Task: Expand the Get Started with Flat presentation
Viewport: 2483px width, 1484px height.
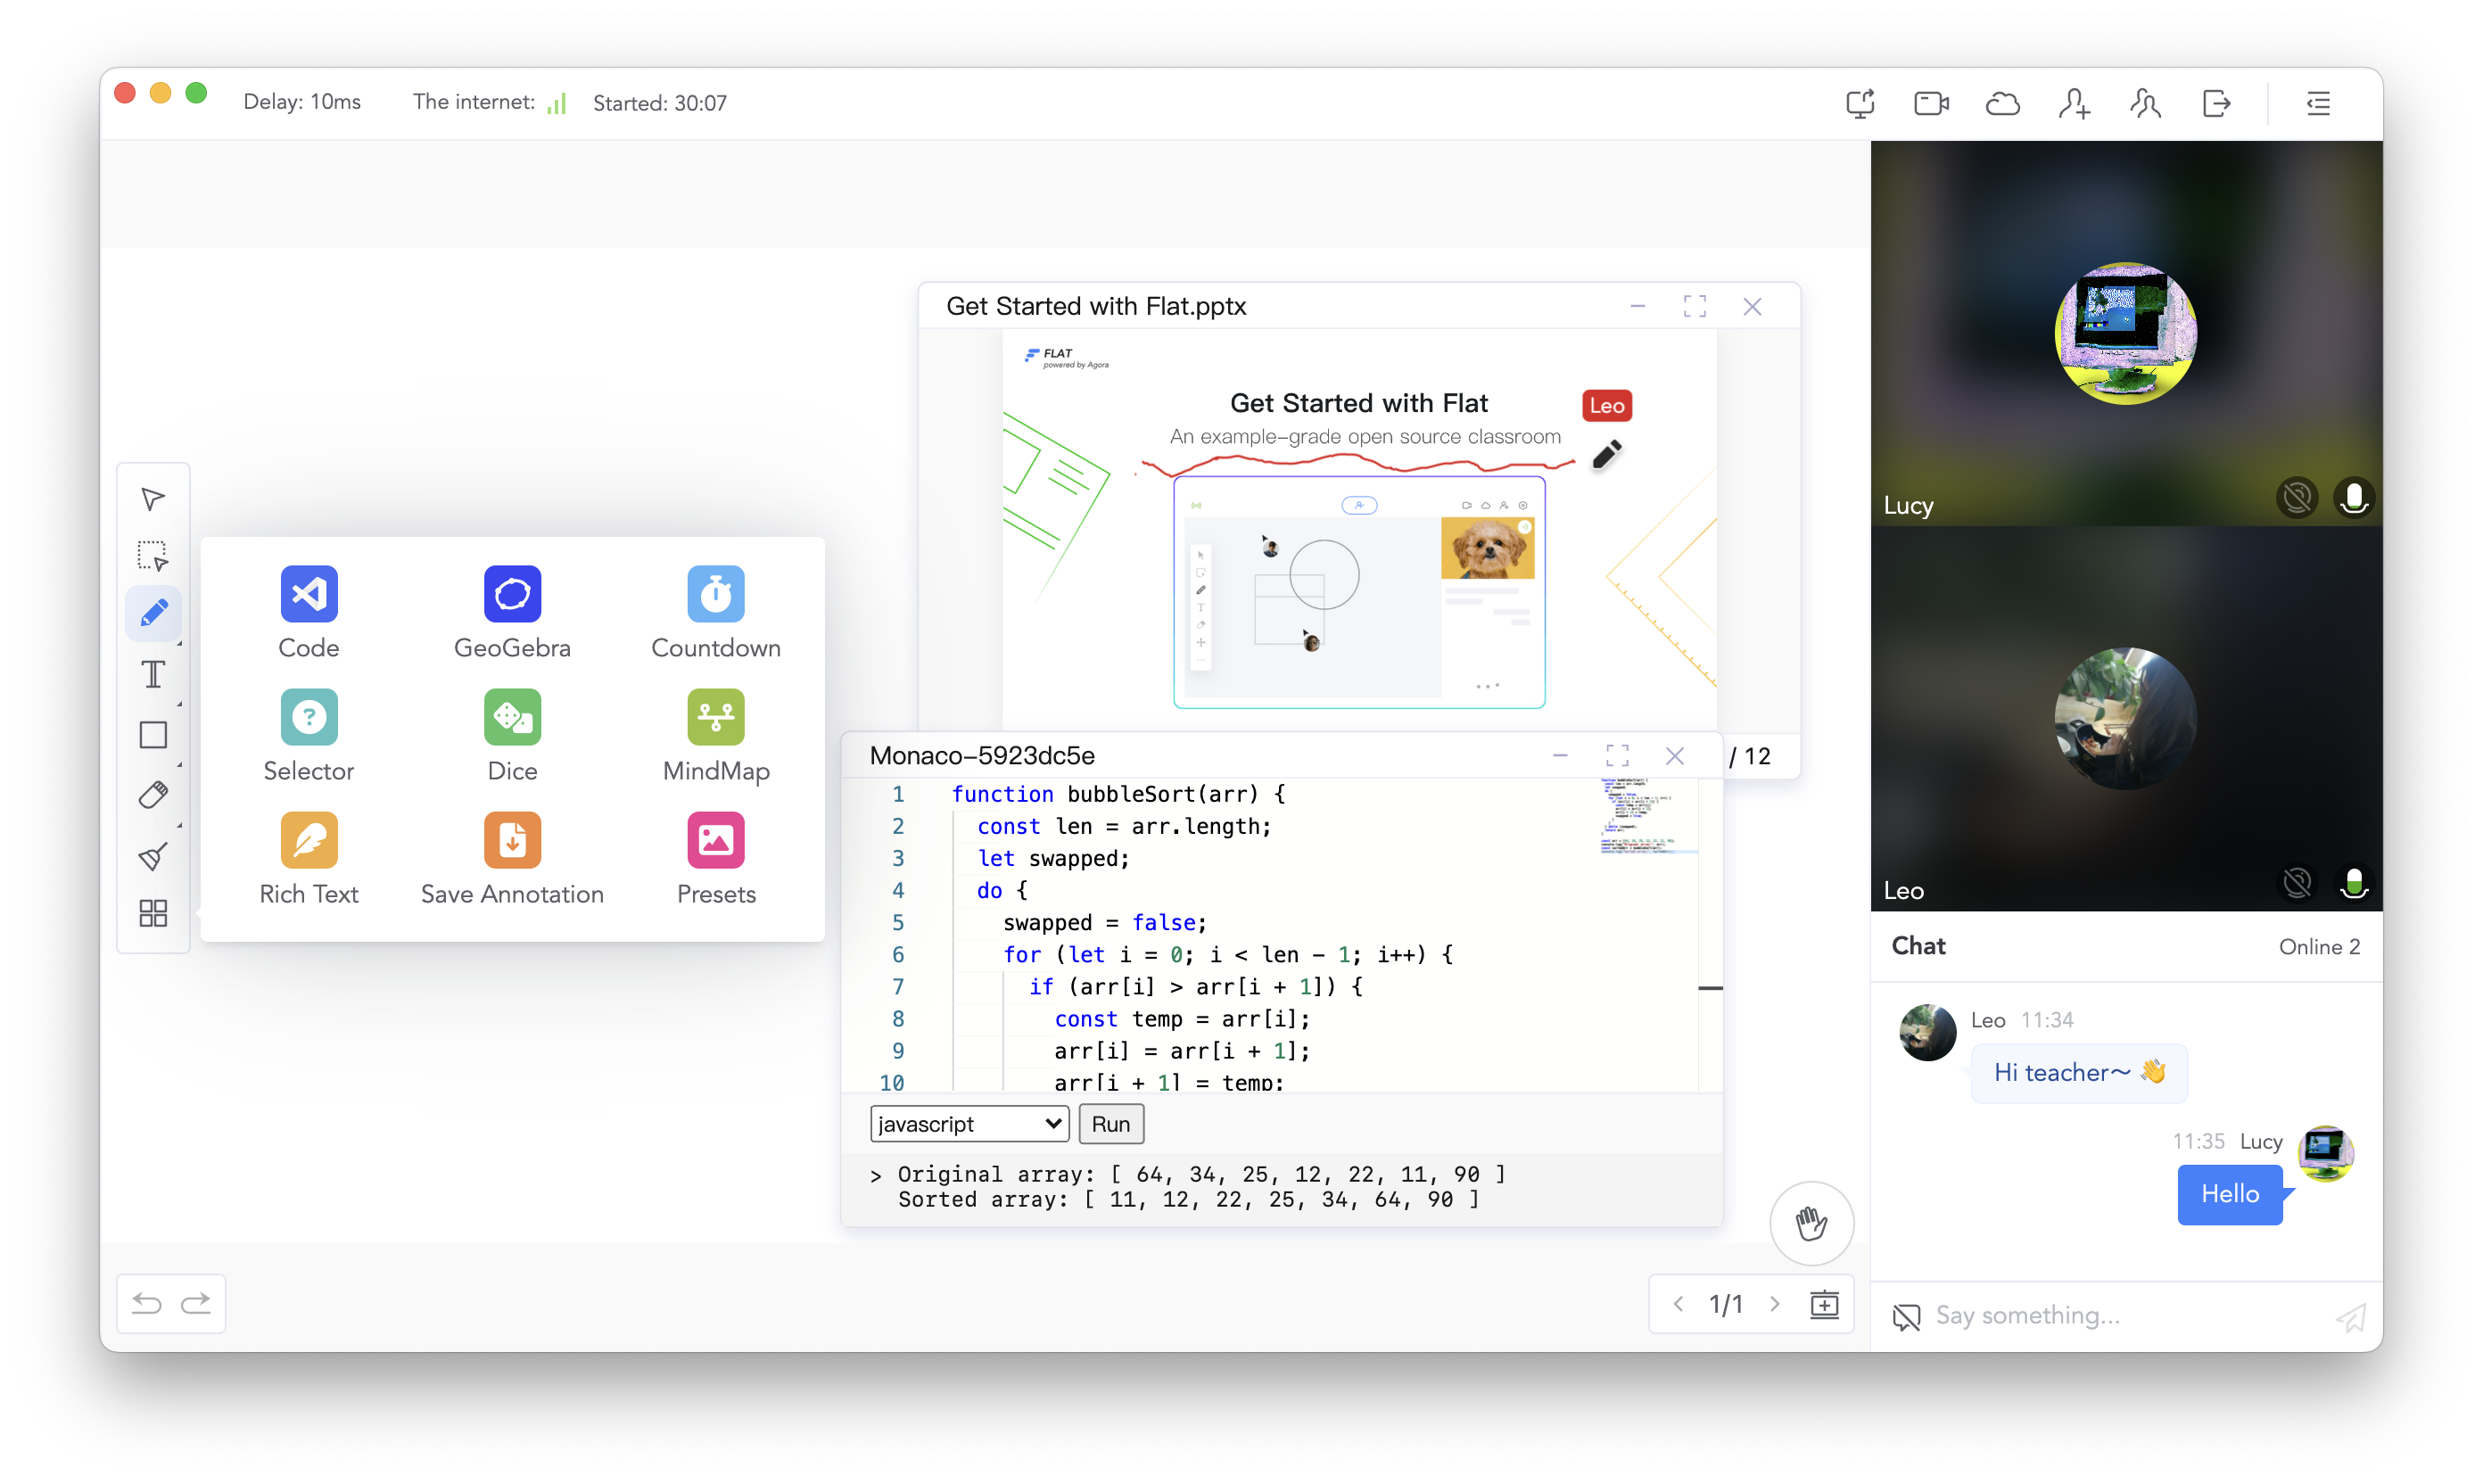Action: (1694, 306)
